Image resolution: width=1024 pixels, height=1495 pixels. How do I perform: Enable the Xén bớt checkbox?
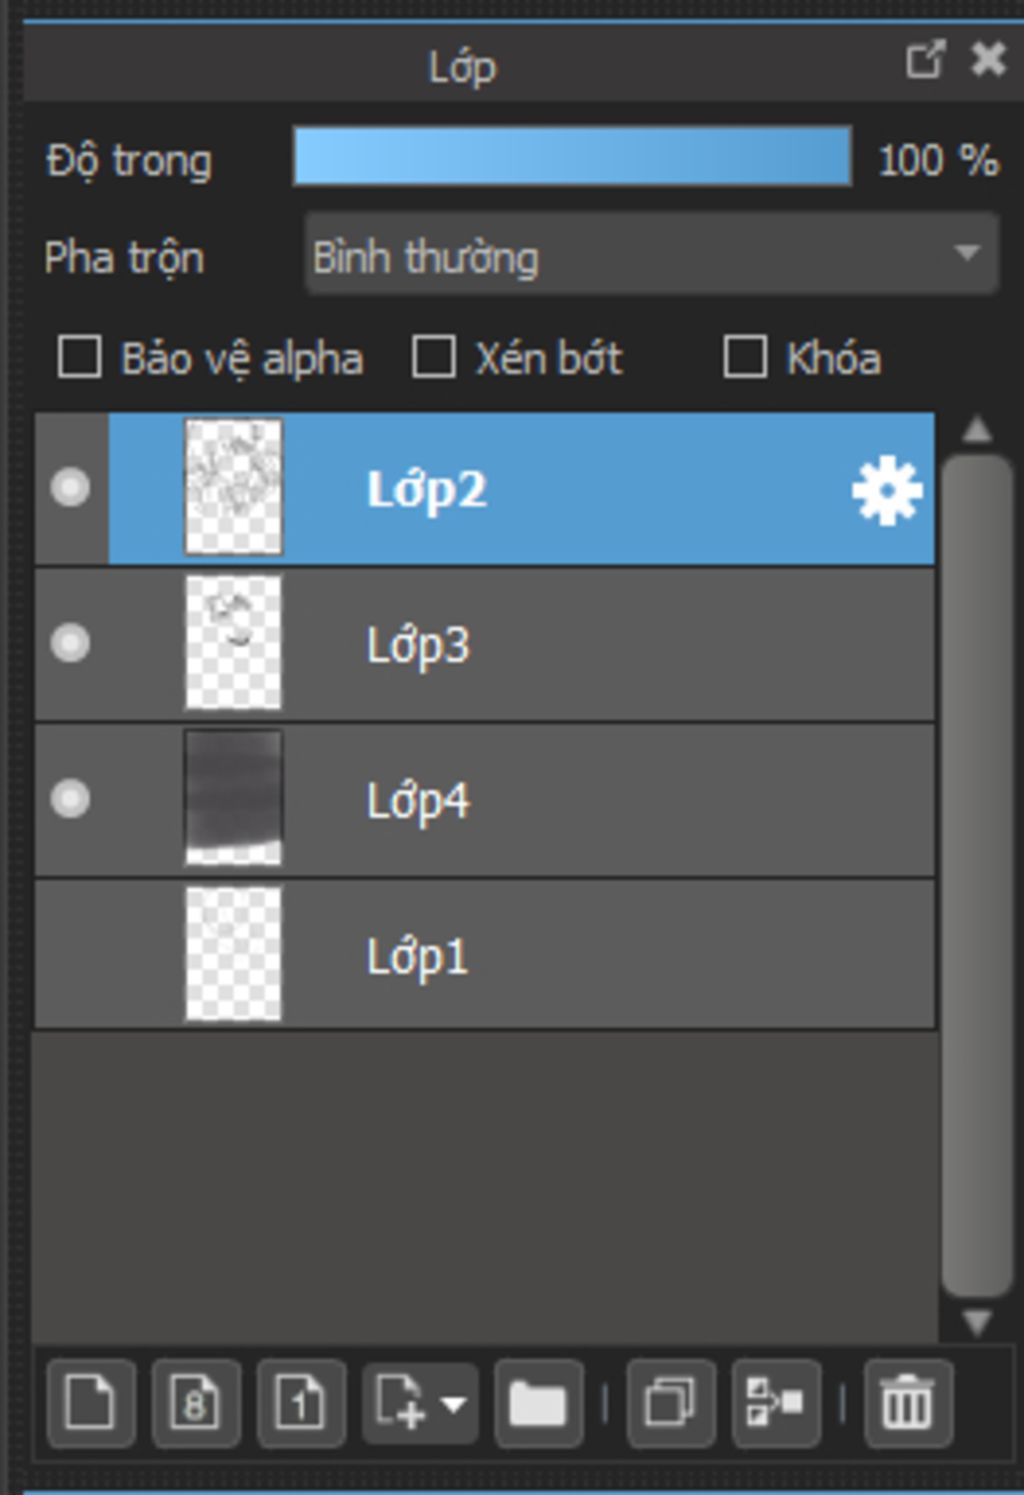click(434, 357)
